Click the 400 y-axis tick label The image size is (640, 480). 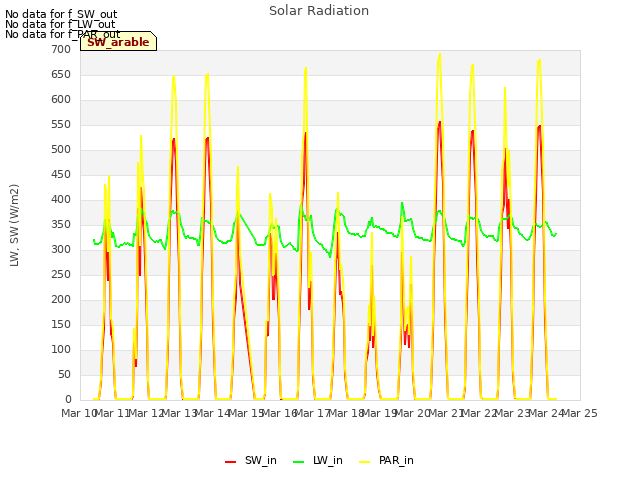pyautogui.click(x=61, y=200)
